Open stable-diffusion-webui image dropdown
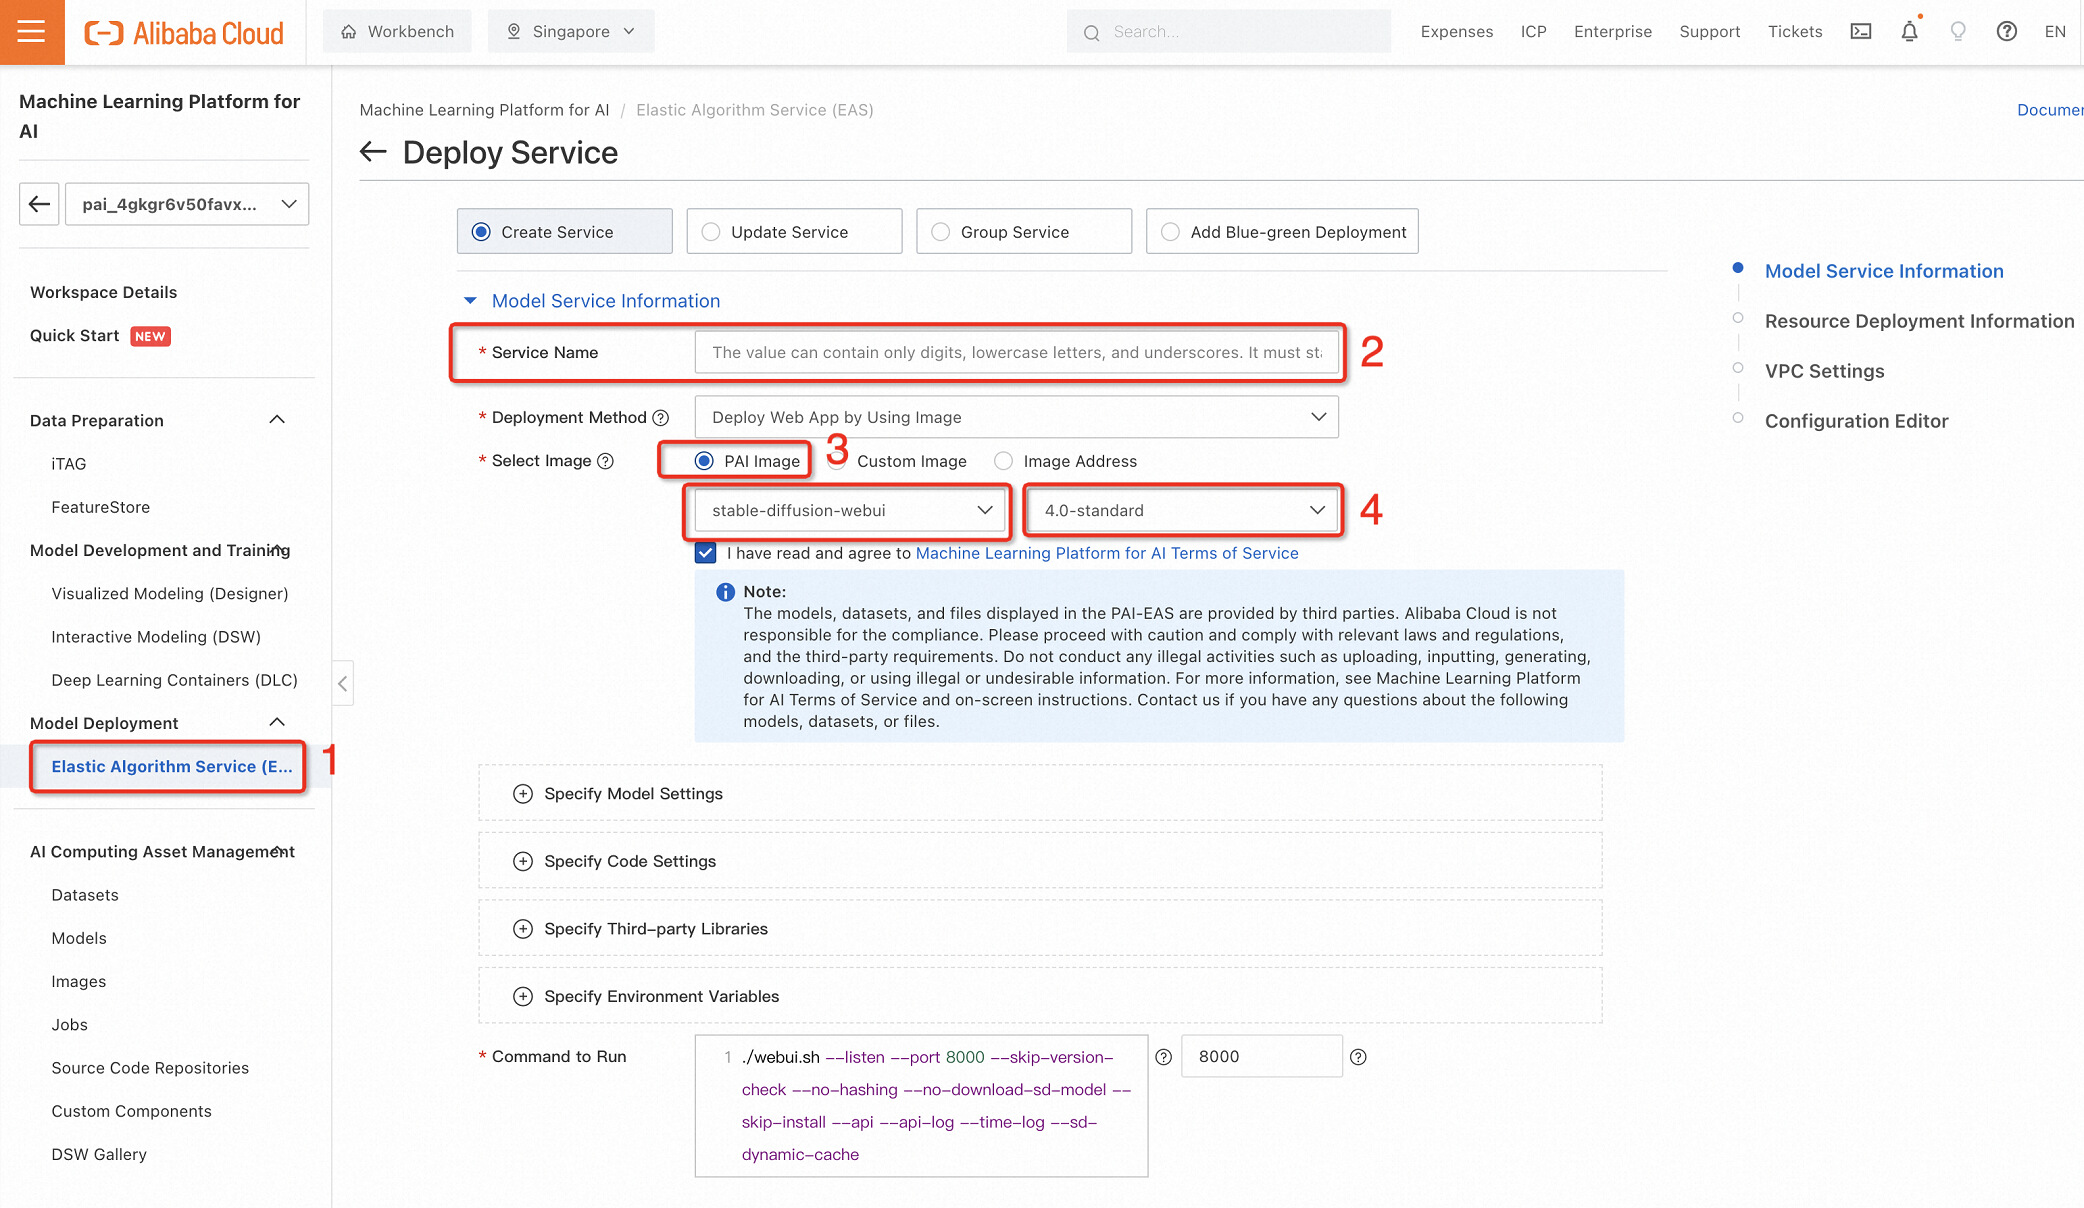2084x1208 pixels. [848, 511]
